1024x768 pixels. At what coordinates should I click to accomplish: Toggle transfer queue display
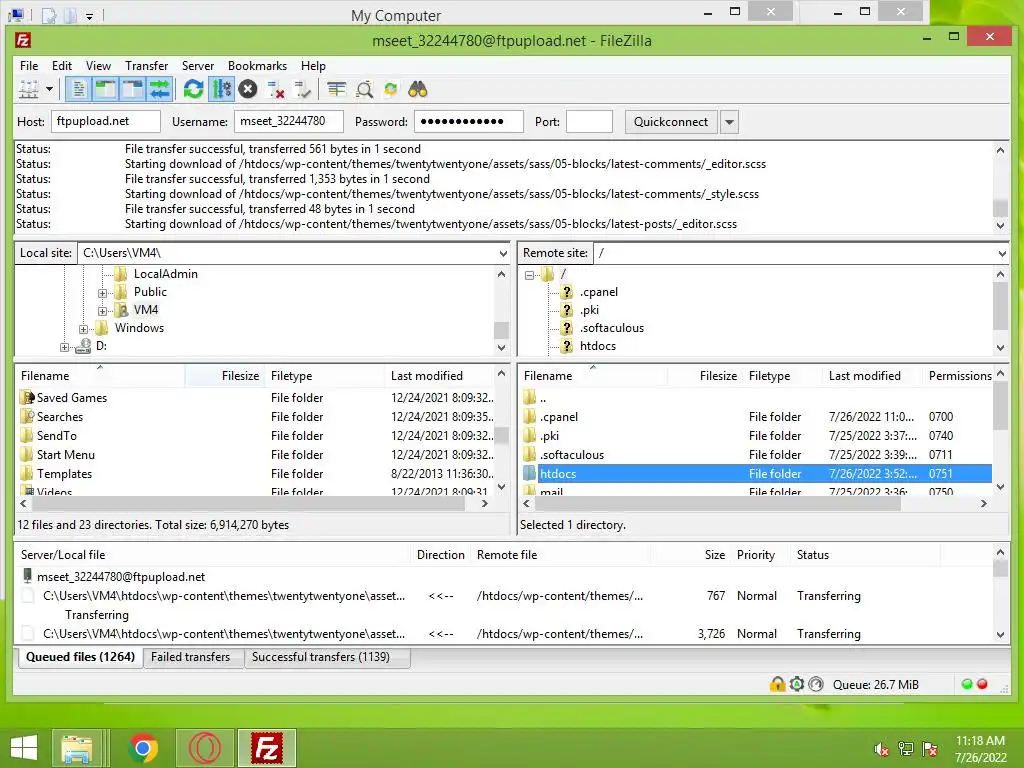point(159,89)
